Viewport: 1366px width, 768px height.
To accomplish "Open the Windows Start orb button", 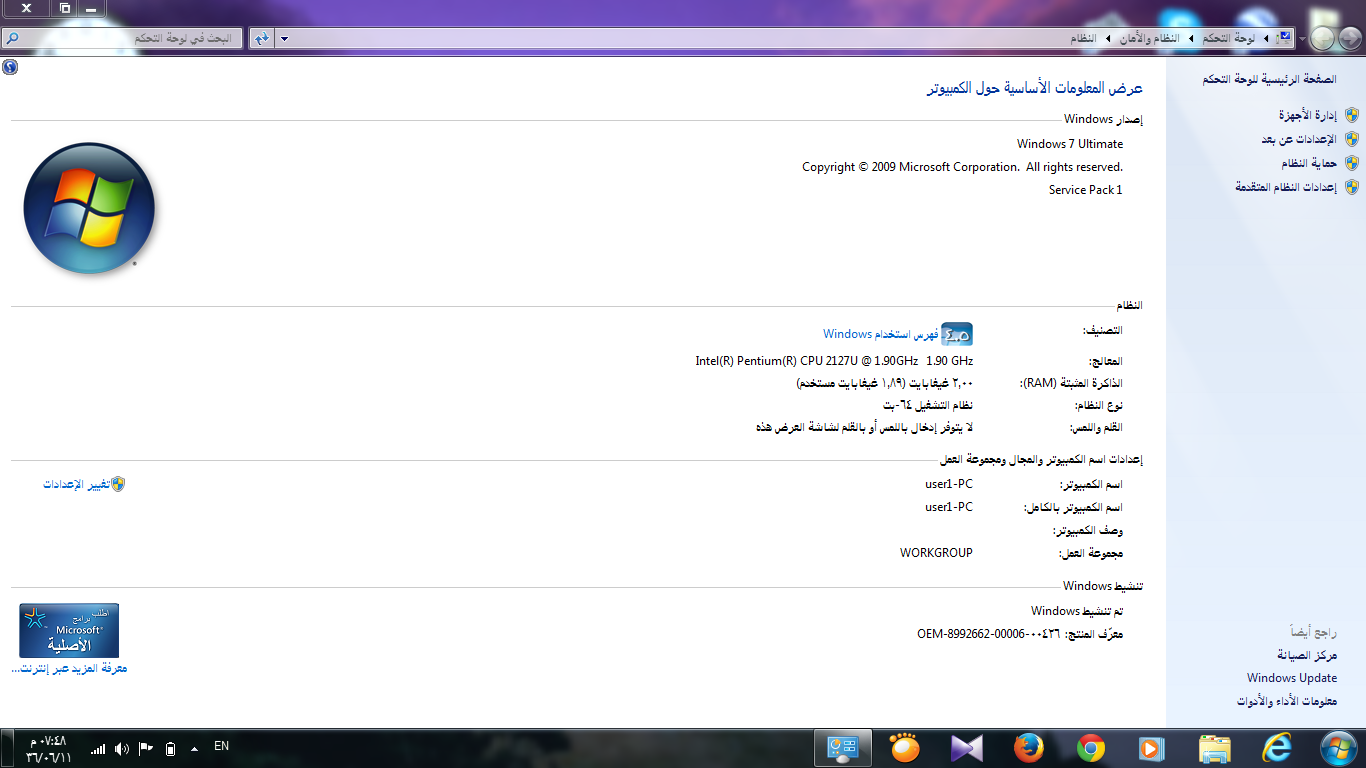I will pyautogui.click(x=1339, y=748).
